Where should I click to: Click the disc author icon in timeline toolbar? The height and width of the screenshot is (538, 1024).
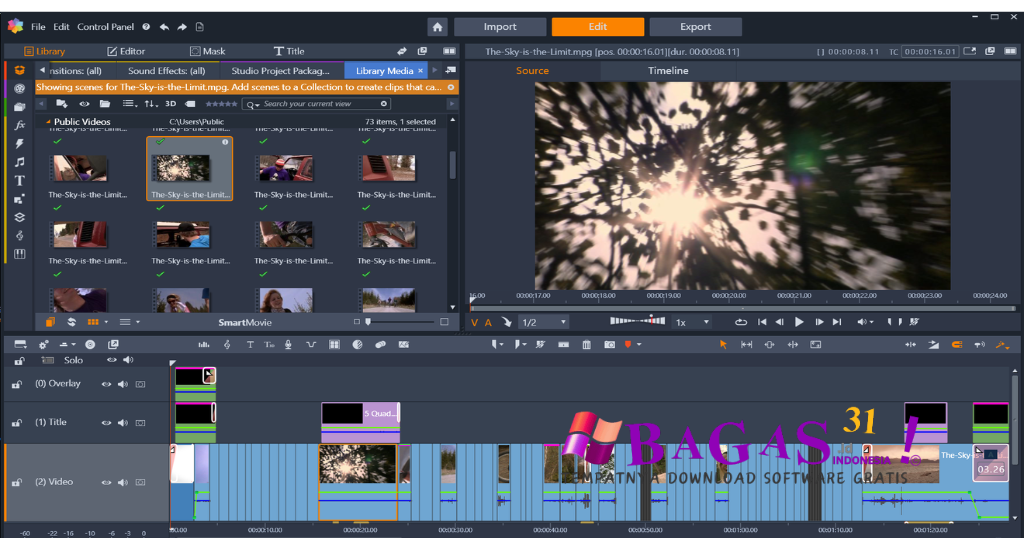pyautogui.click(x=90, y=345)
